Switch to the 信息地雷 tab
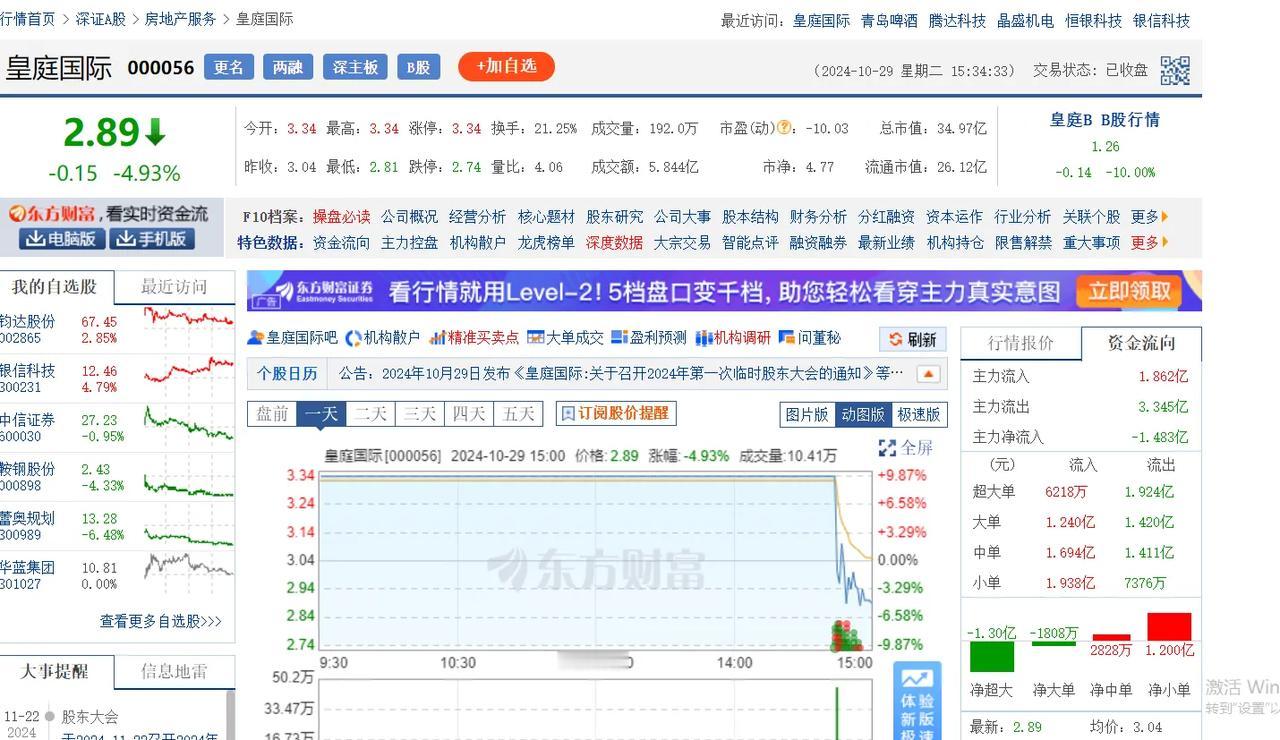 (174, 672)
